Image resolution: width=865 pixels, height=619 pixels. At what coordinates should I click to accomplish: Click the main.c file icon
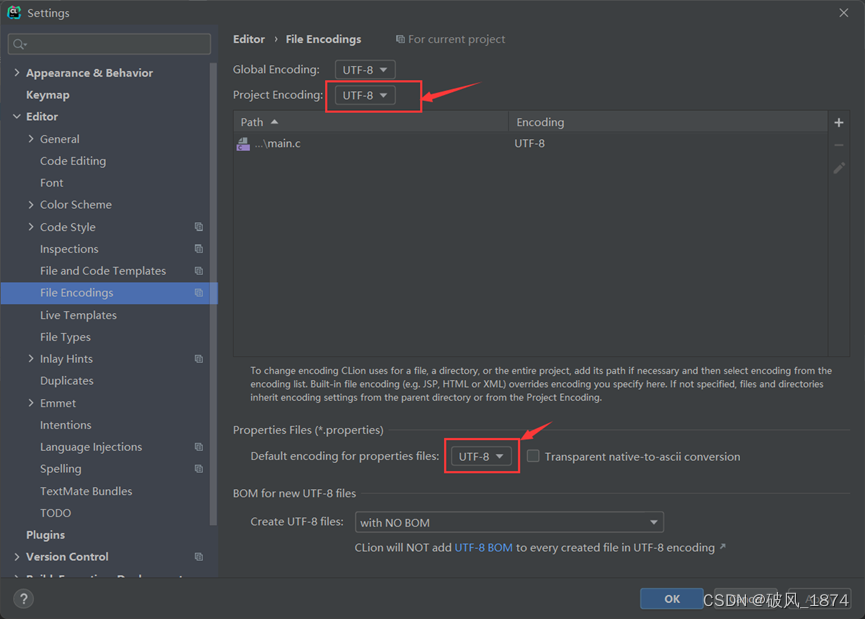(243, 144)
